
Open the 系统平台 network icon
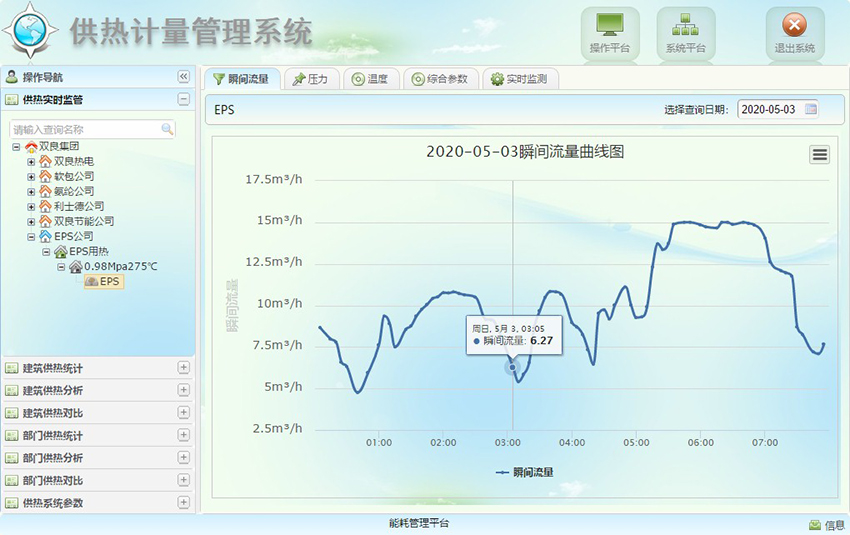point(685,27)
